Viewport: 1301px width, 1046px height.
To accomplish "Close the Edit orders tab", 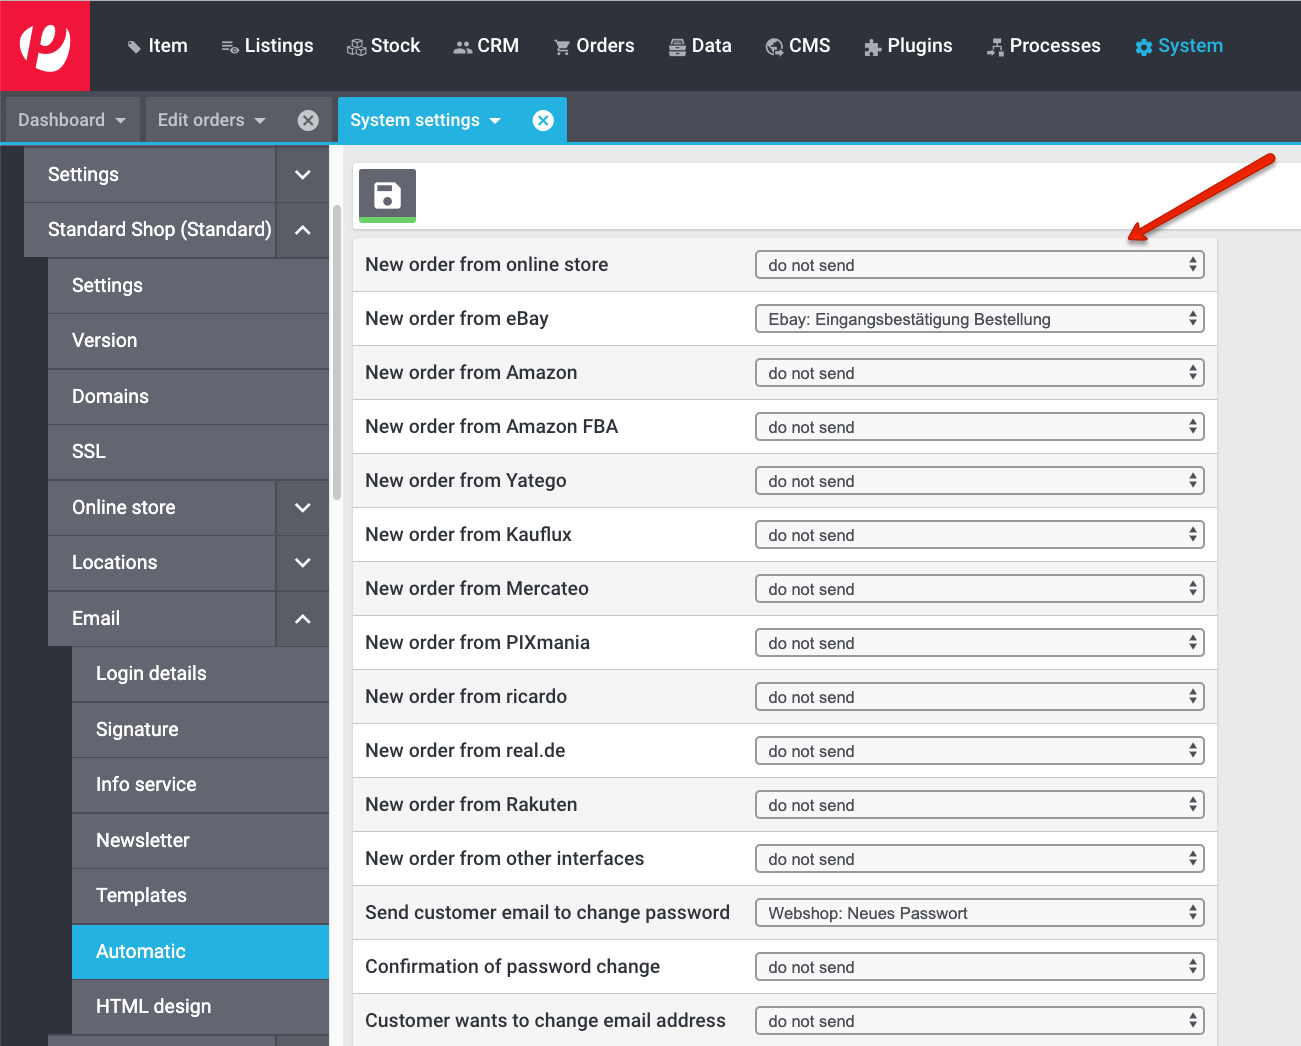I will coord(308,120).
